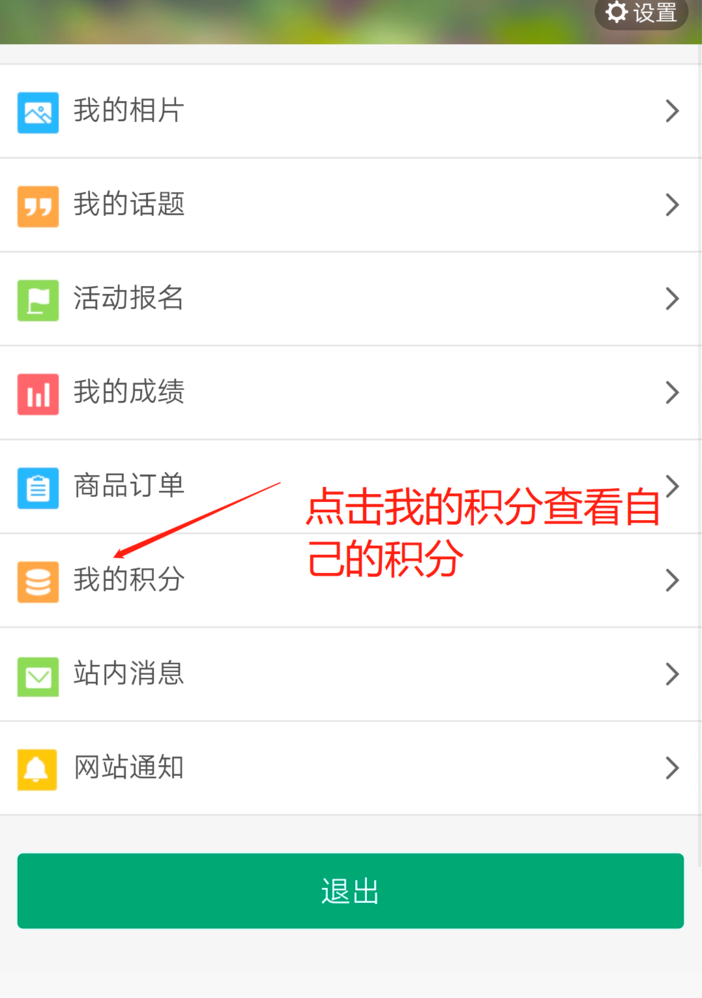Click the orange coin-stack icon for 我的积分
Image resolution: width=702 pixels, height=998 pixels.
pos(38,582)
